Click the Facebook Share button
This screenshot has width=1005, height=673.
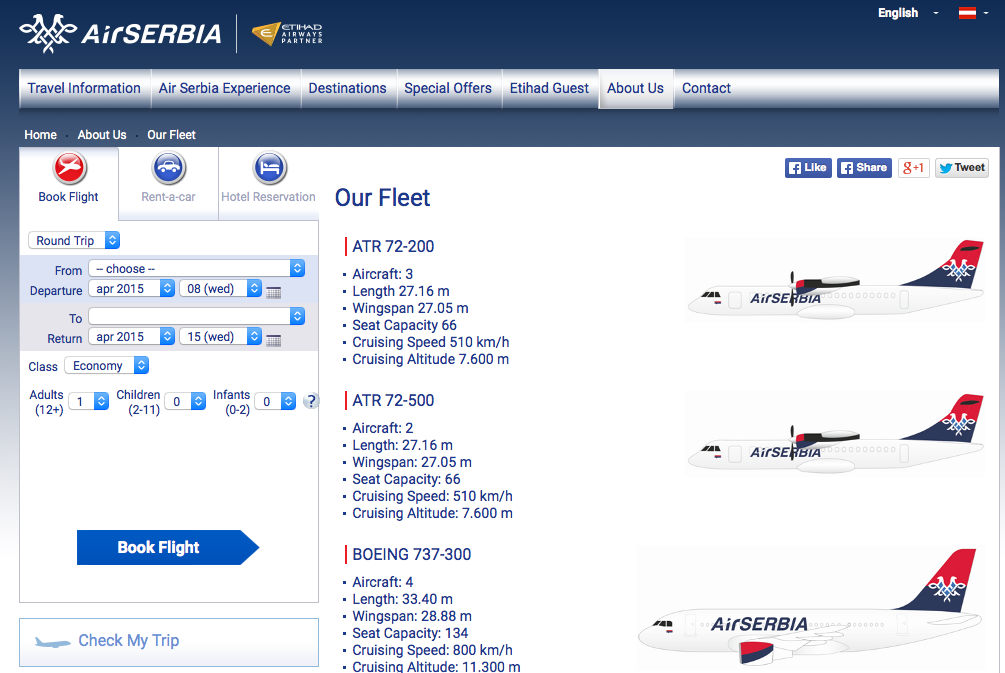pos(864,168)
